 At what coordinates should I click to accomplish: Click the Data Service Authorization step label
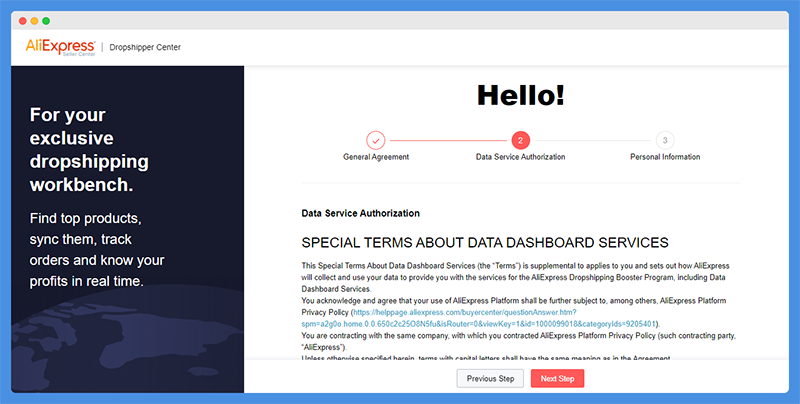(x=520, y=157)
